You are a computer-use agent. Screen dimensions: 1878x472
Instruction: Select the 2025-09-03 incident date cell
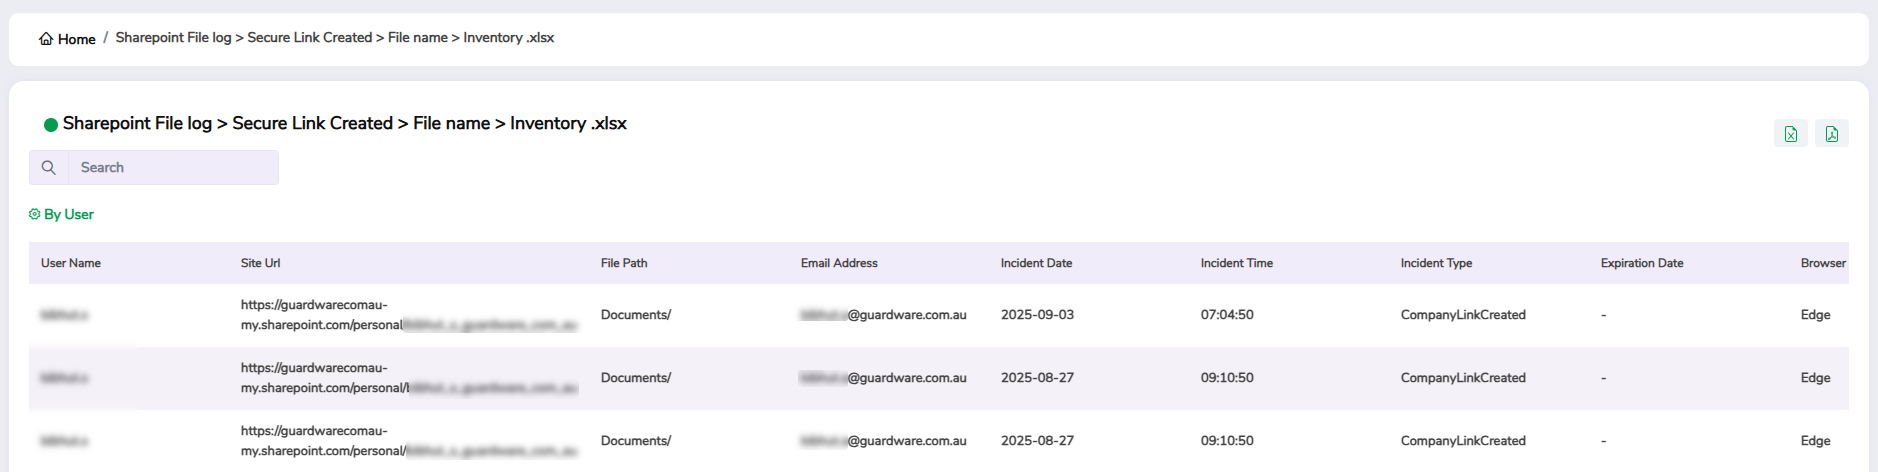pyautogui.click(x=1037, y=315)
